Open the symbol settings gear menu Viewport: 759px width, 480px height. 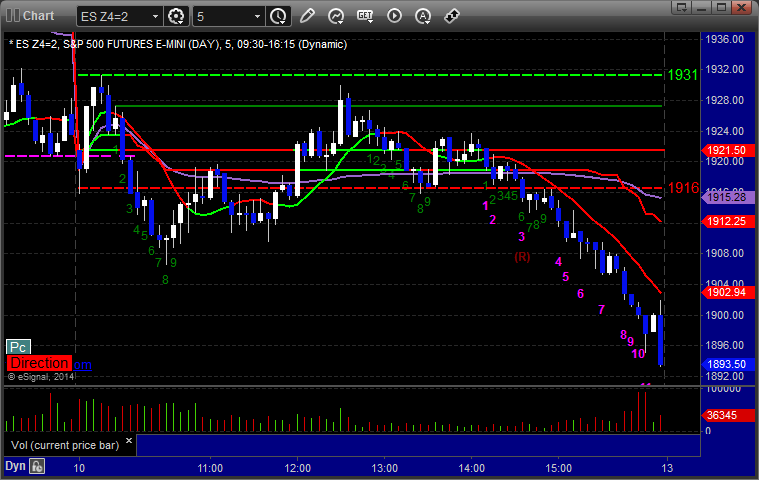(x=176, y=16)
